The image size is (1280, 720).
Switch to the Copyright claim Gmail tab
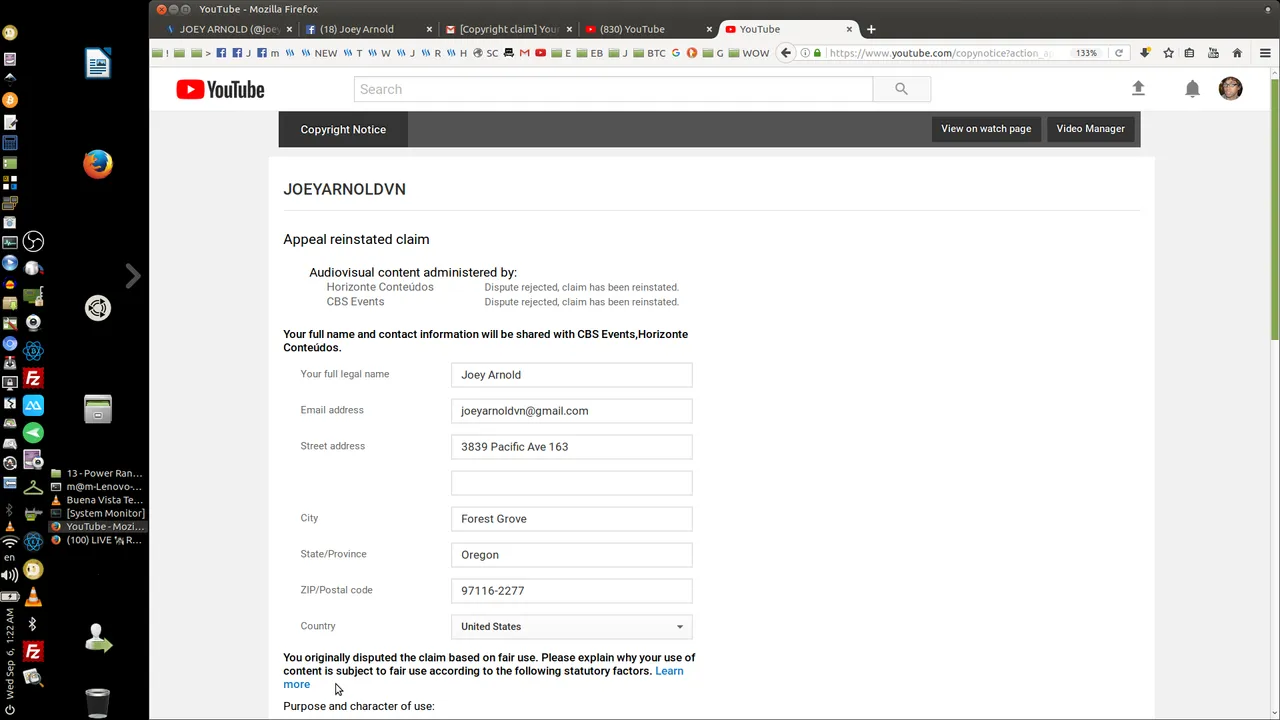pos(507,29)
